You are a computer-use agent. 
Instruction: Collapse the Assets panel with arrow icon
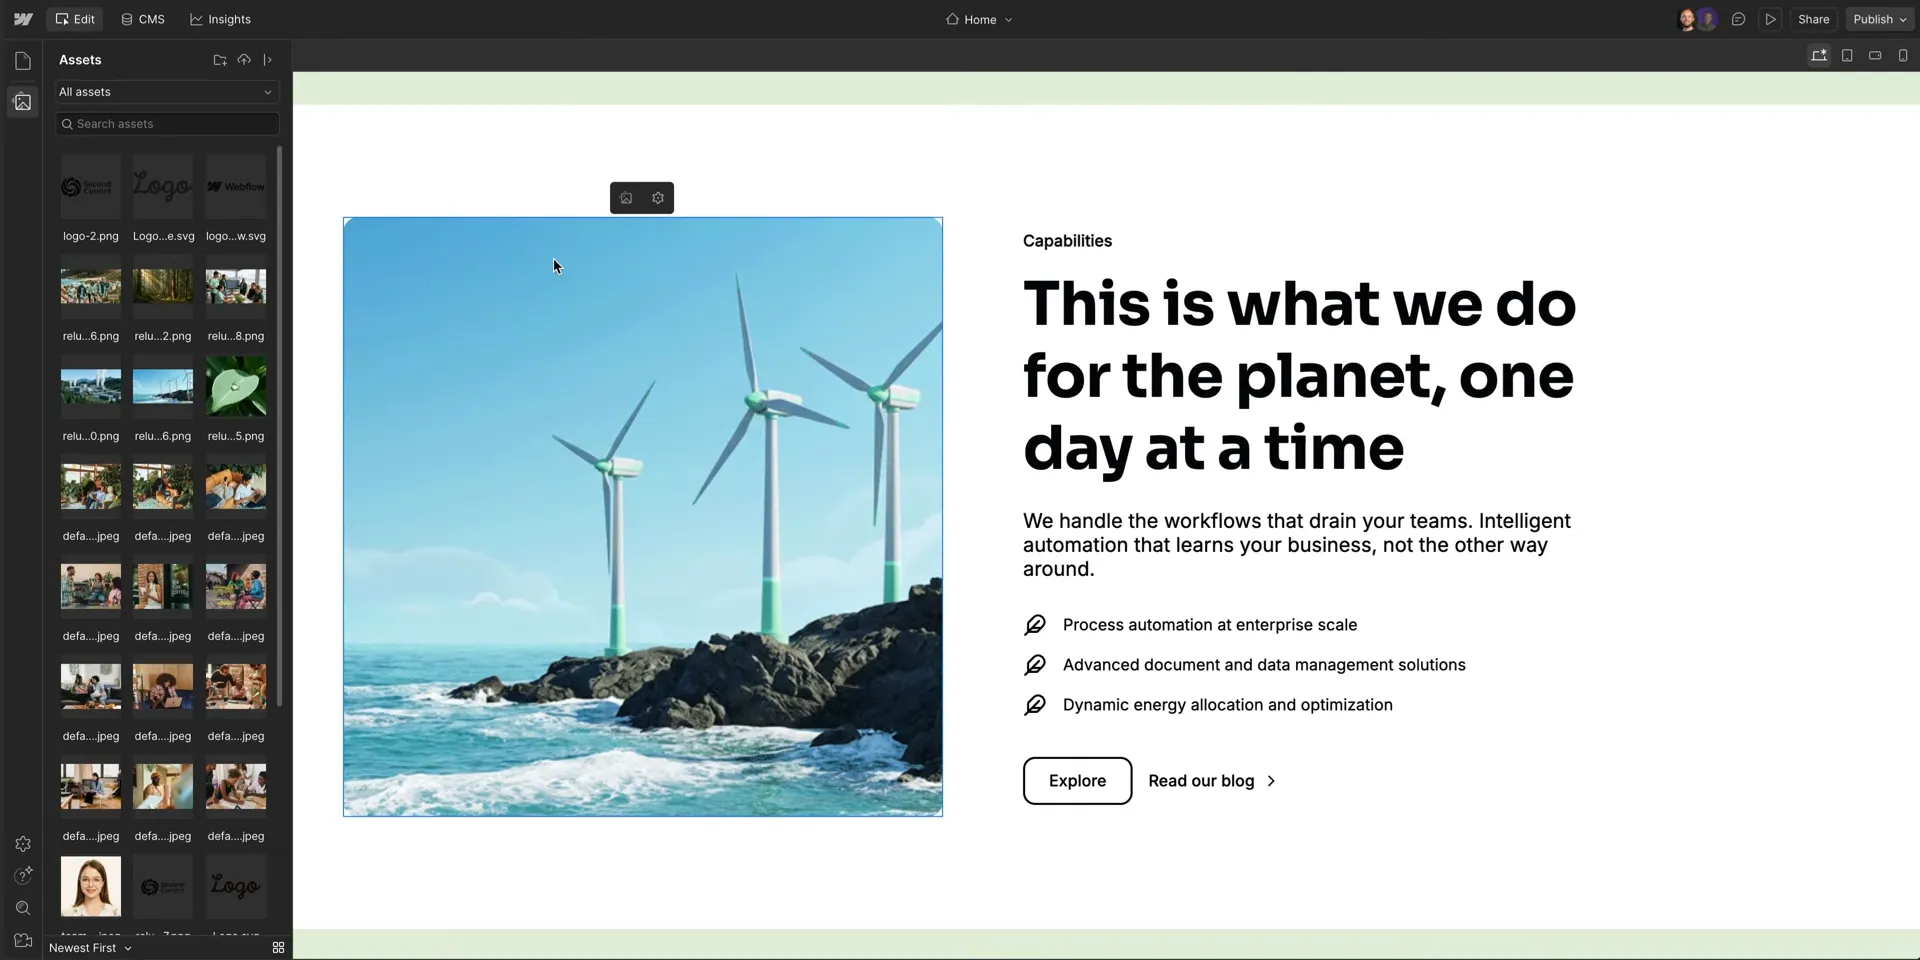coord(268,60)
